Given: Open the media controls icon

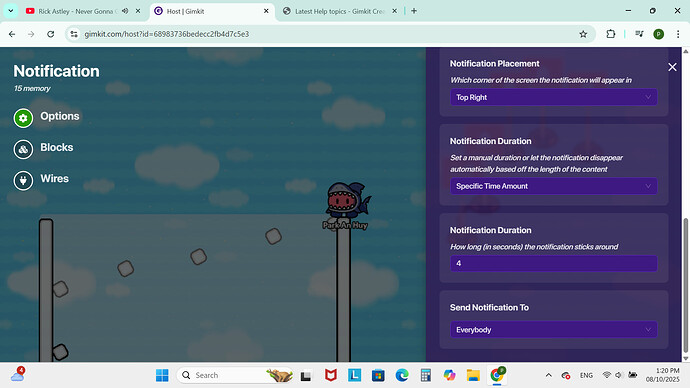Looking at the screenshot, I should click(x=639, y=34).
